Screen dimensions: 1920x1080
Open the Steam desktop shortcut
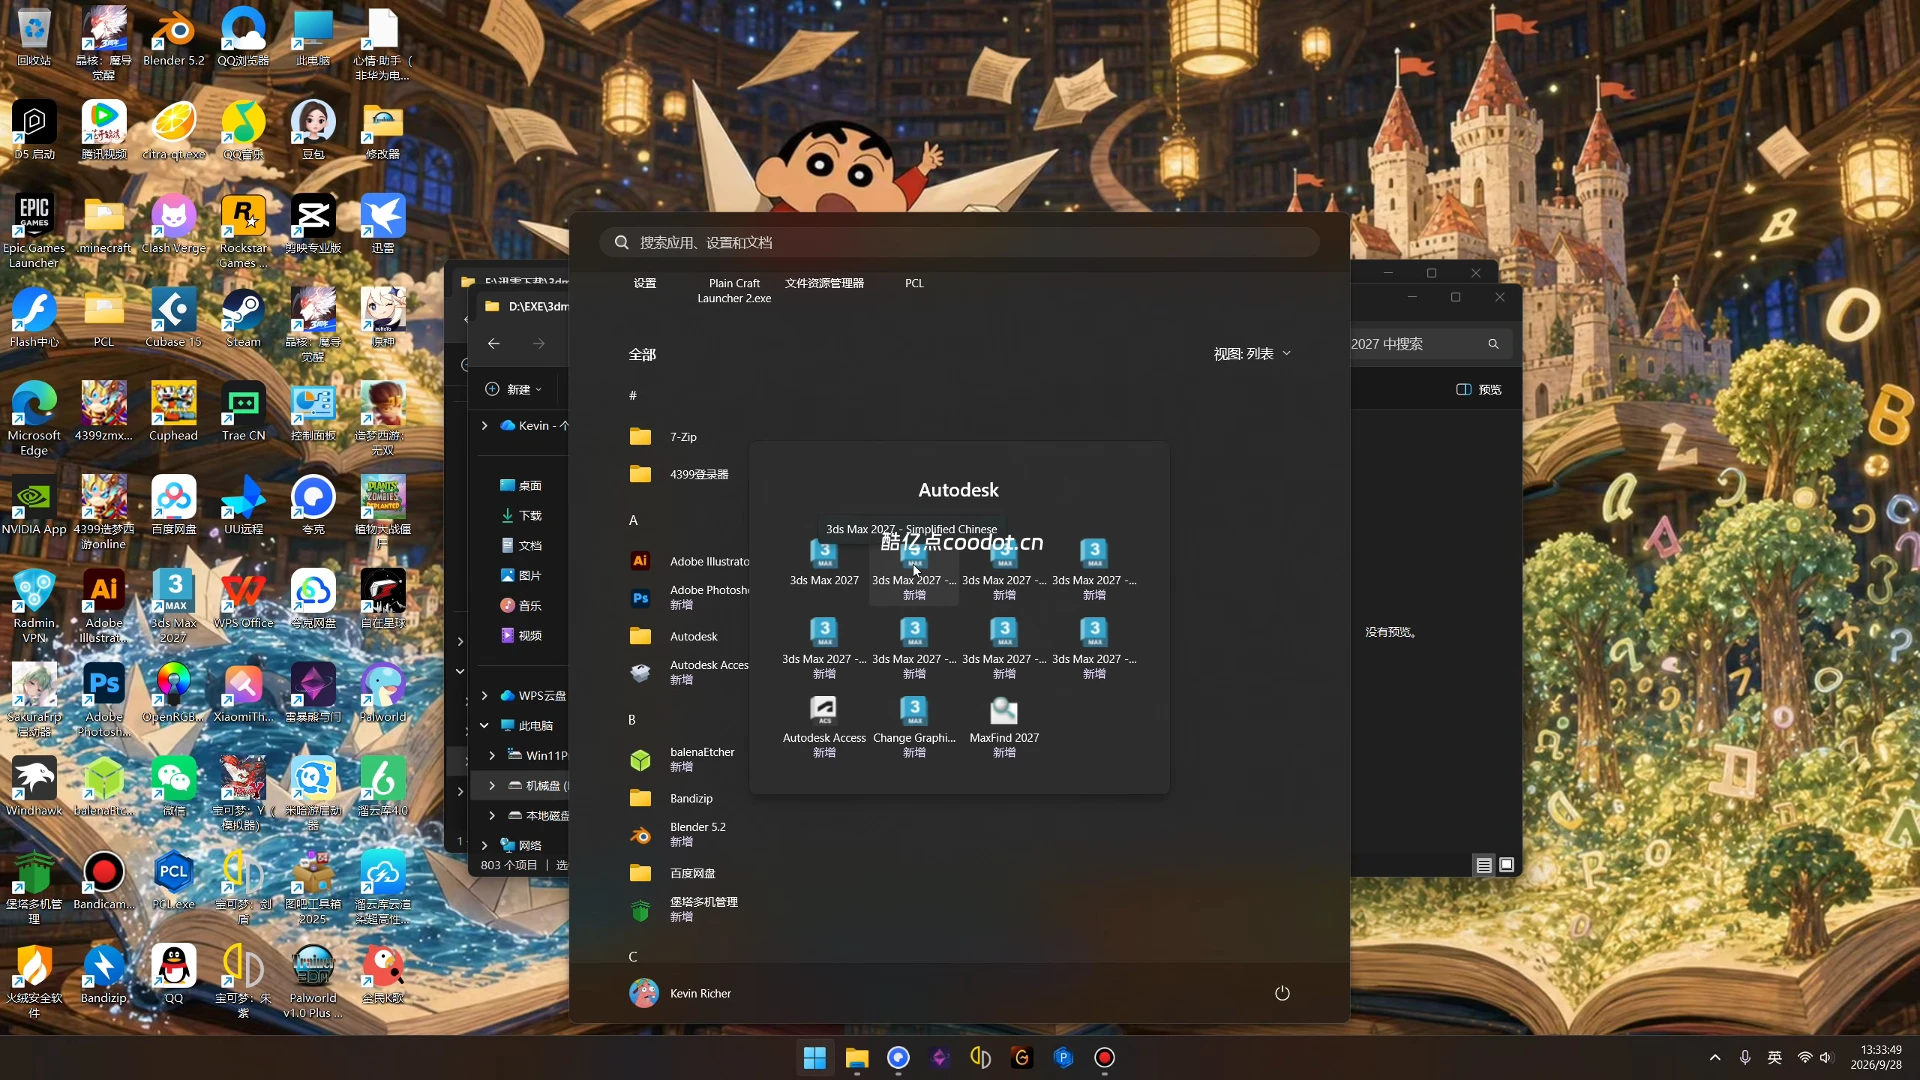[243, 319]
